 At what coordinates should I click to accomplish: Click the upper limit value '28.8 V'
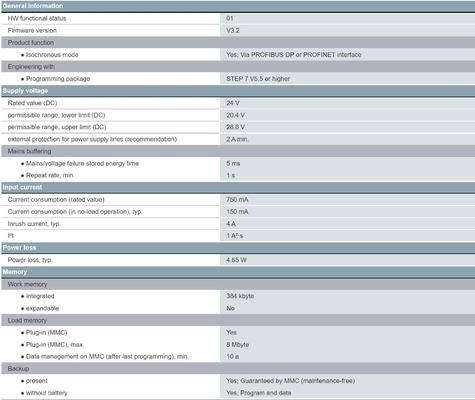[235, 127]
